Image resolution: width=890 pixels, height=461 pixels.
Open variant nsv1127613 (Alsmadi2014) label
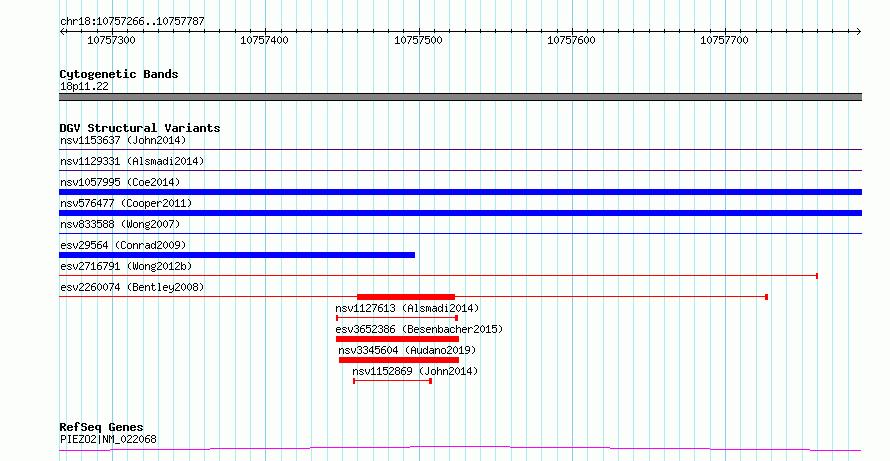point(407,308)
